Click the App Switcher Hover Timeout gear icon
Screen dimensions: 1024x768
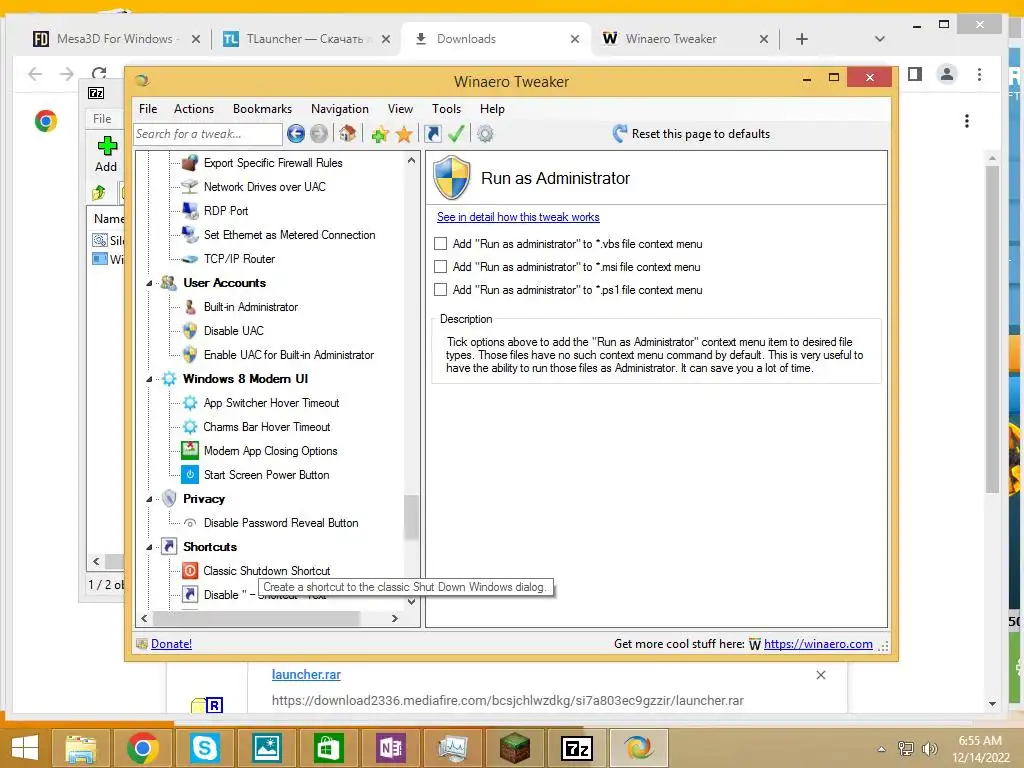189,403
